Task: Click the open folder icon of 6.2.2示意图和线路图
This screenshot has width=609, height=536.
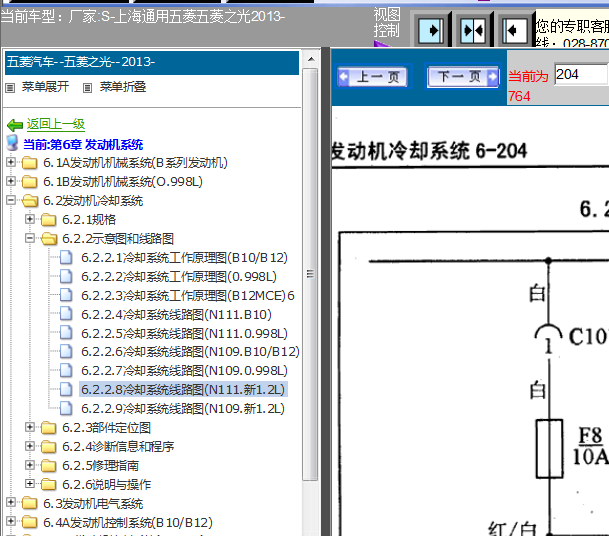Action: point(49,238)
